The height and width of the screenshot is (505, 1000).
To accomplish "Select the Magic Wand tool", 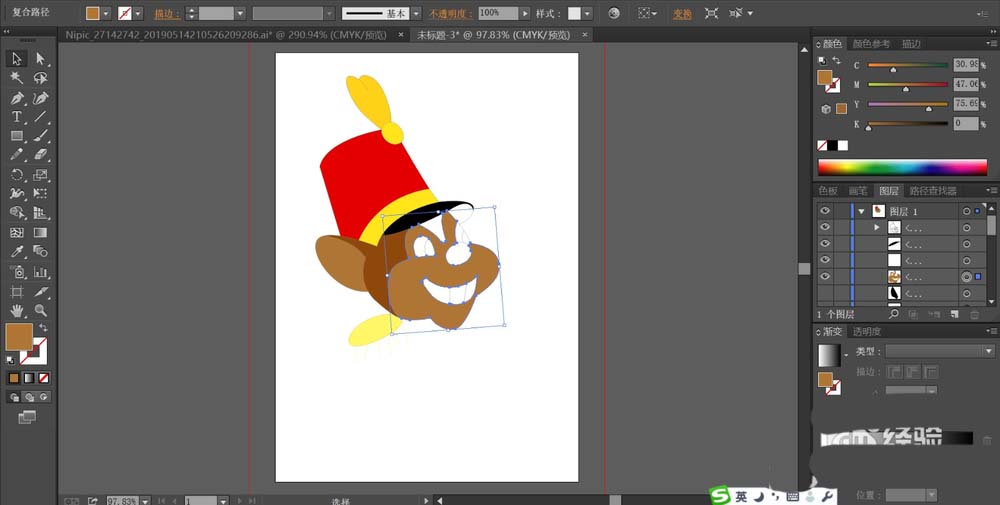I will point(17,78).
